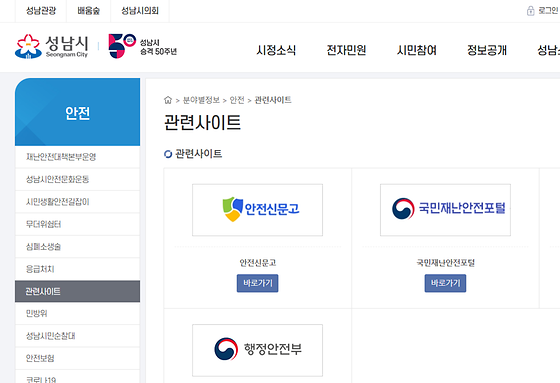Image resolution: width=560 pixels, height=383 pixels.
Task: Open the 시정소식 main menu
Action: (276, 50)
